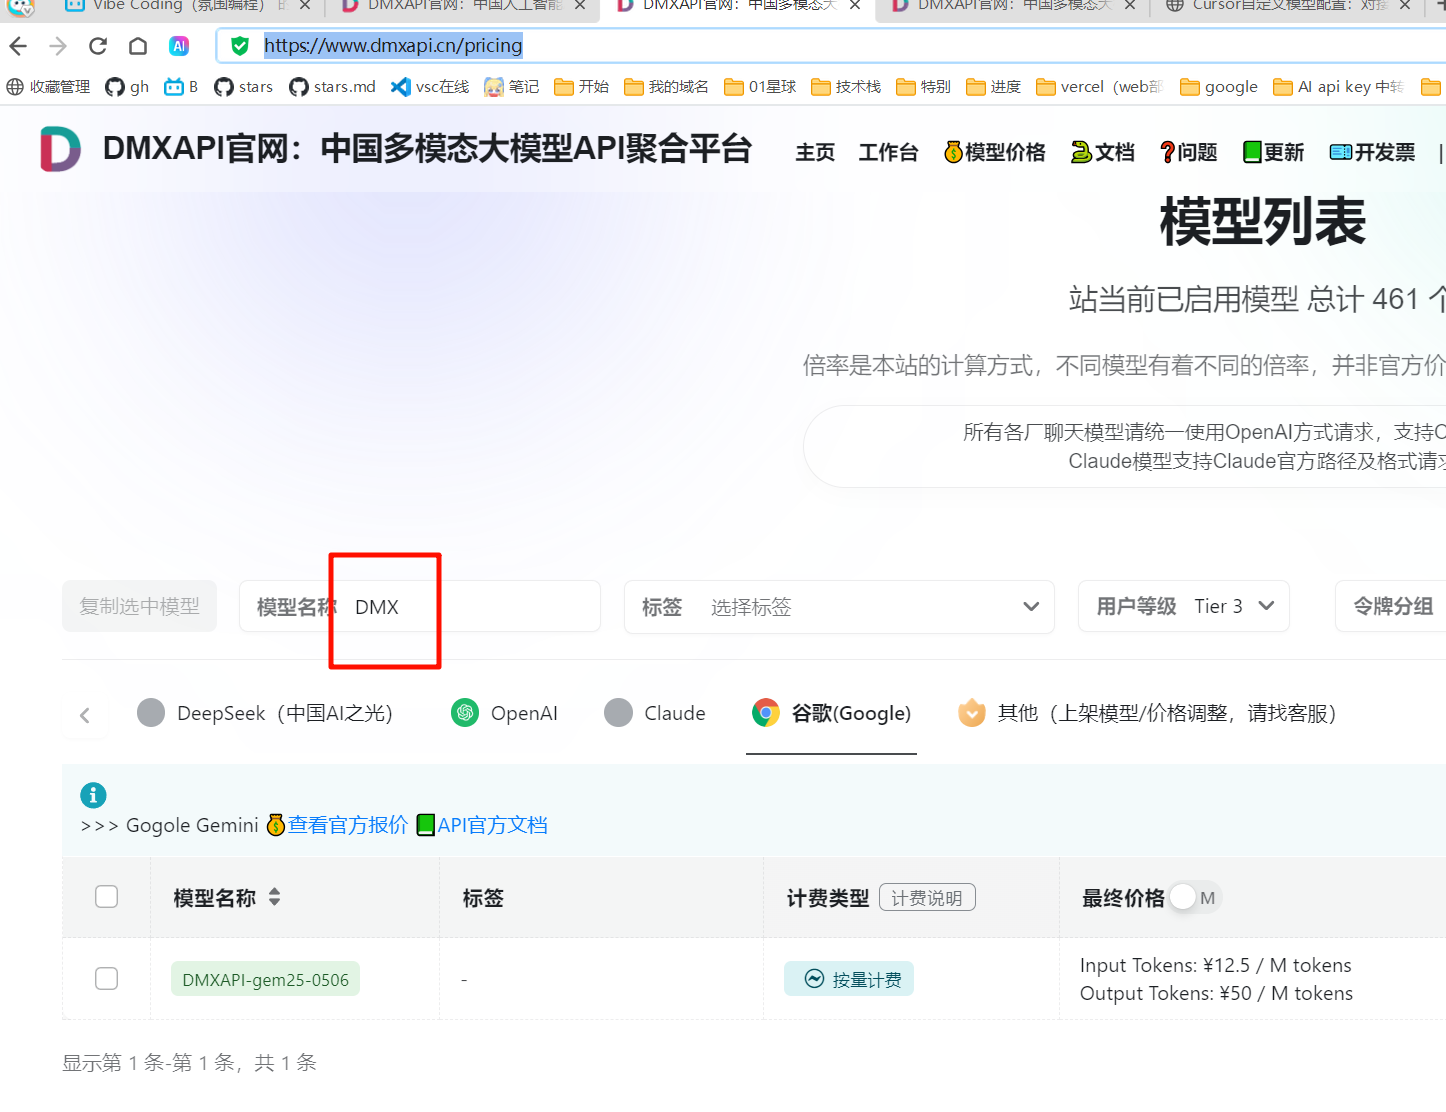The height and width of the screenshot is (1112, 1446).
Task: Open the AI assistant toolbar icon
Action: [x=179, y=46]
